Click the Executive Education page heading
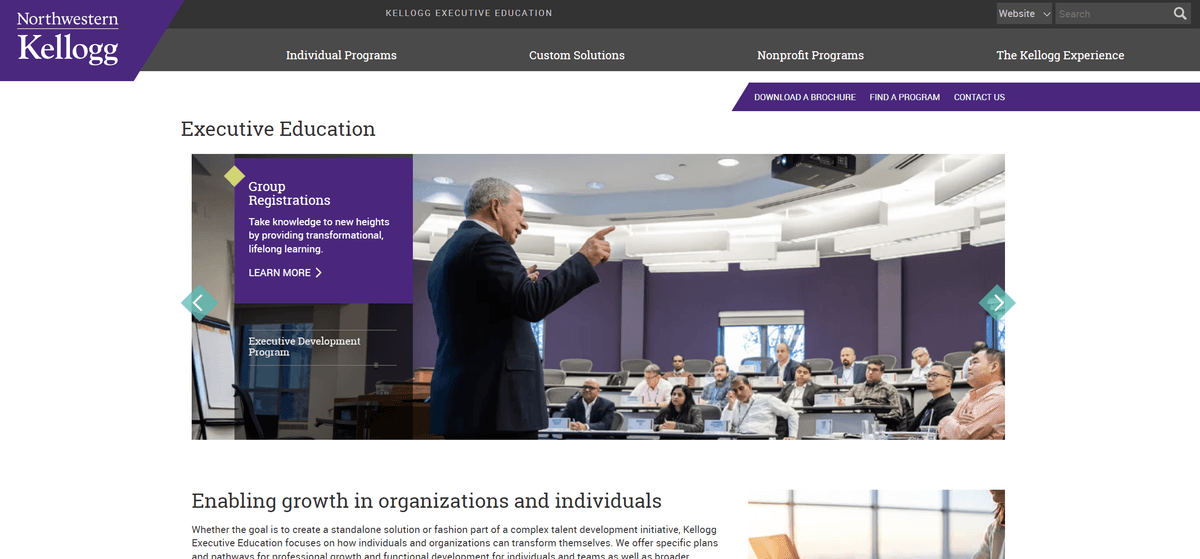 tap(278, 129)
